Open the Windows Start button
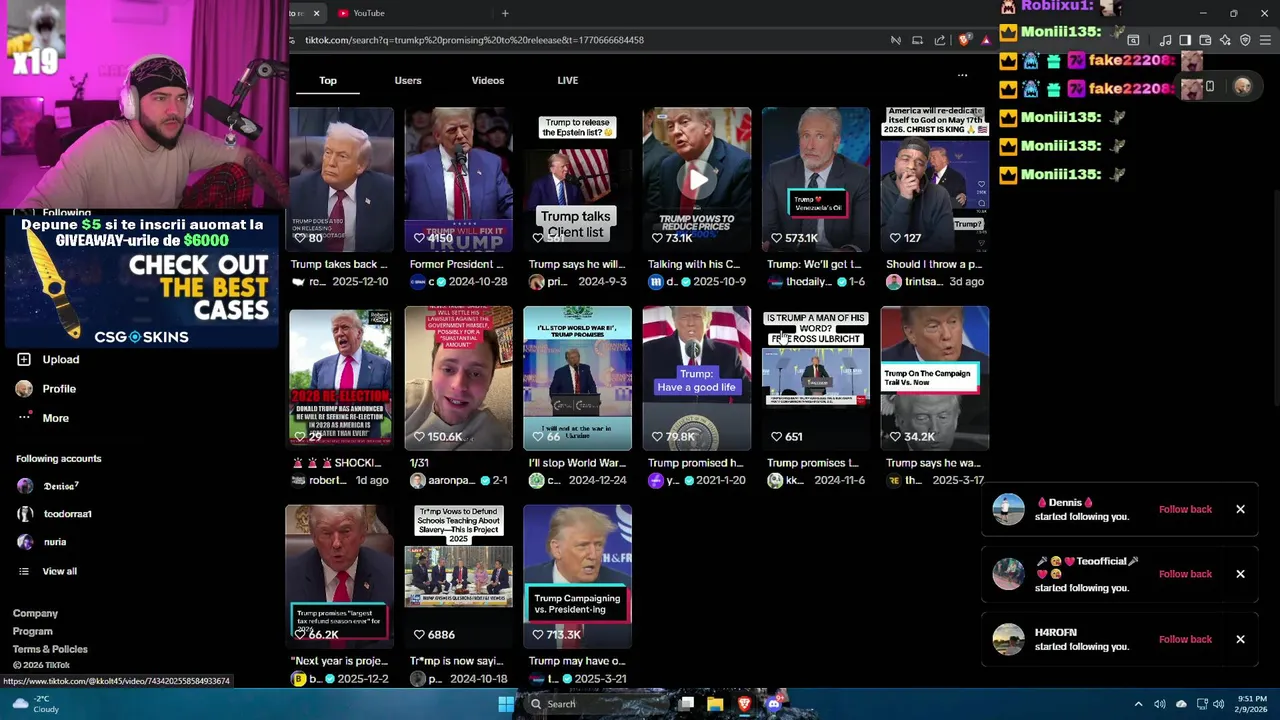The height and width of the screenshot is (720, 1280). (506, 704)
